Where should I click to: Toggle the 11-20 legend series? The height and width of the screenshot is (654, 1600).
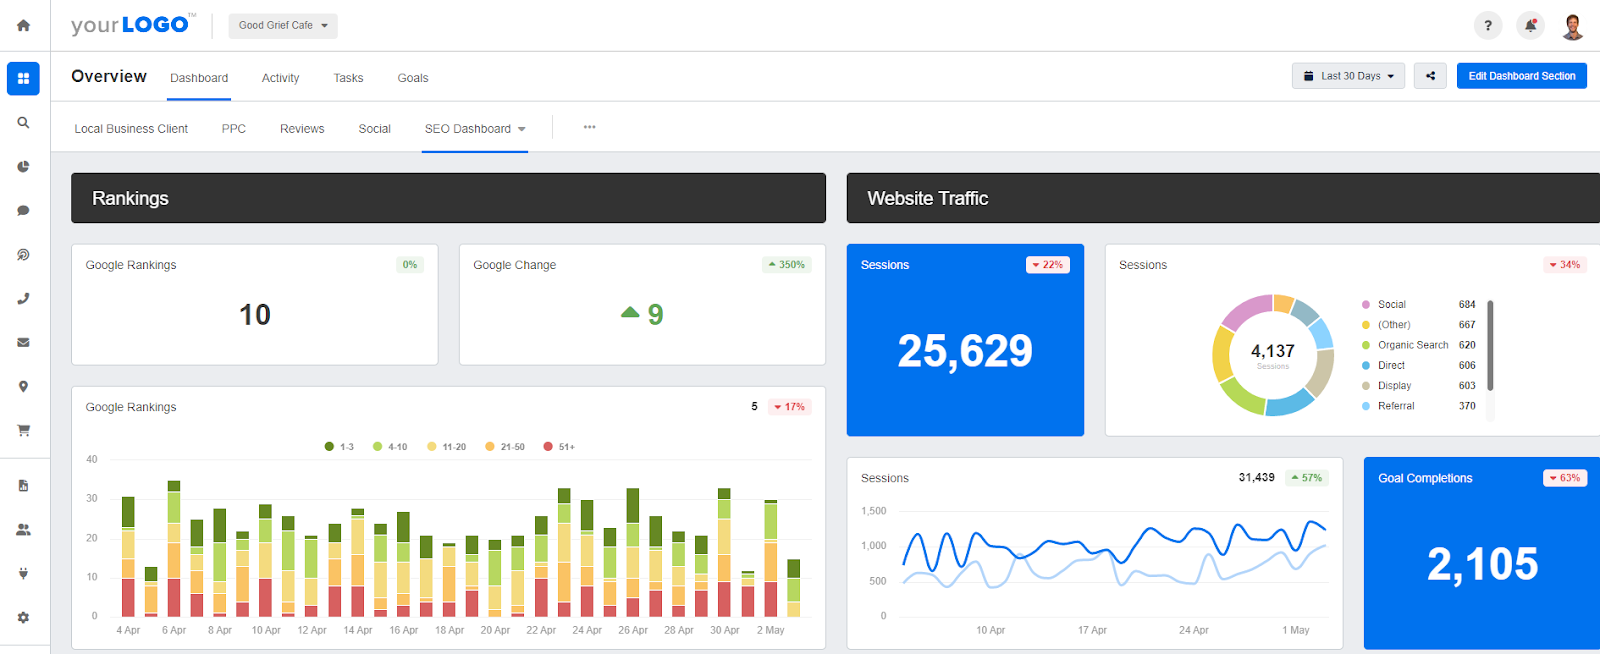[446, 447]
